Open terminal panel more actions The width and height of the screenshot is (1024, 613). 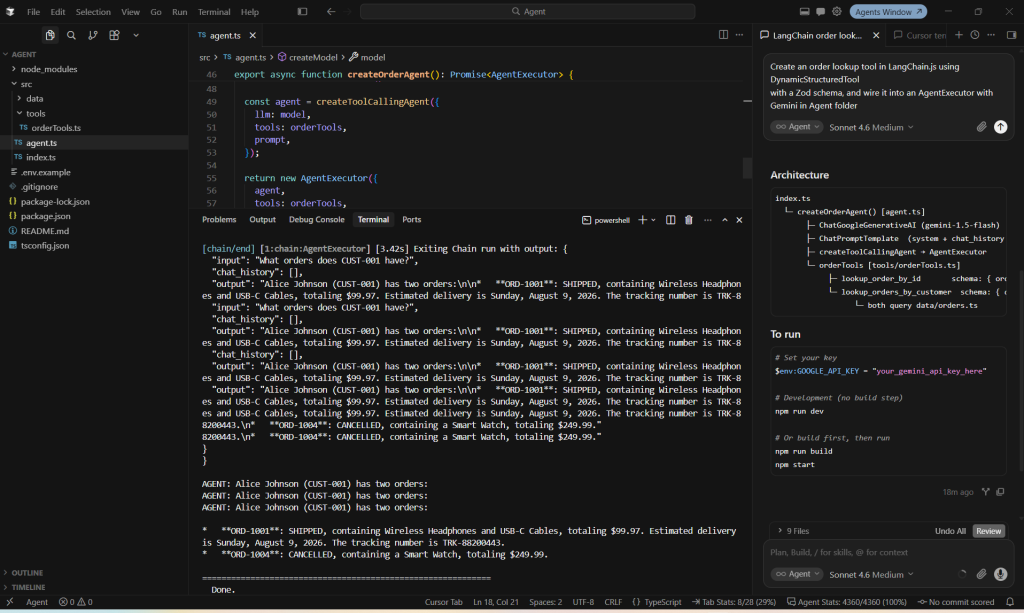[707, 220]
